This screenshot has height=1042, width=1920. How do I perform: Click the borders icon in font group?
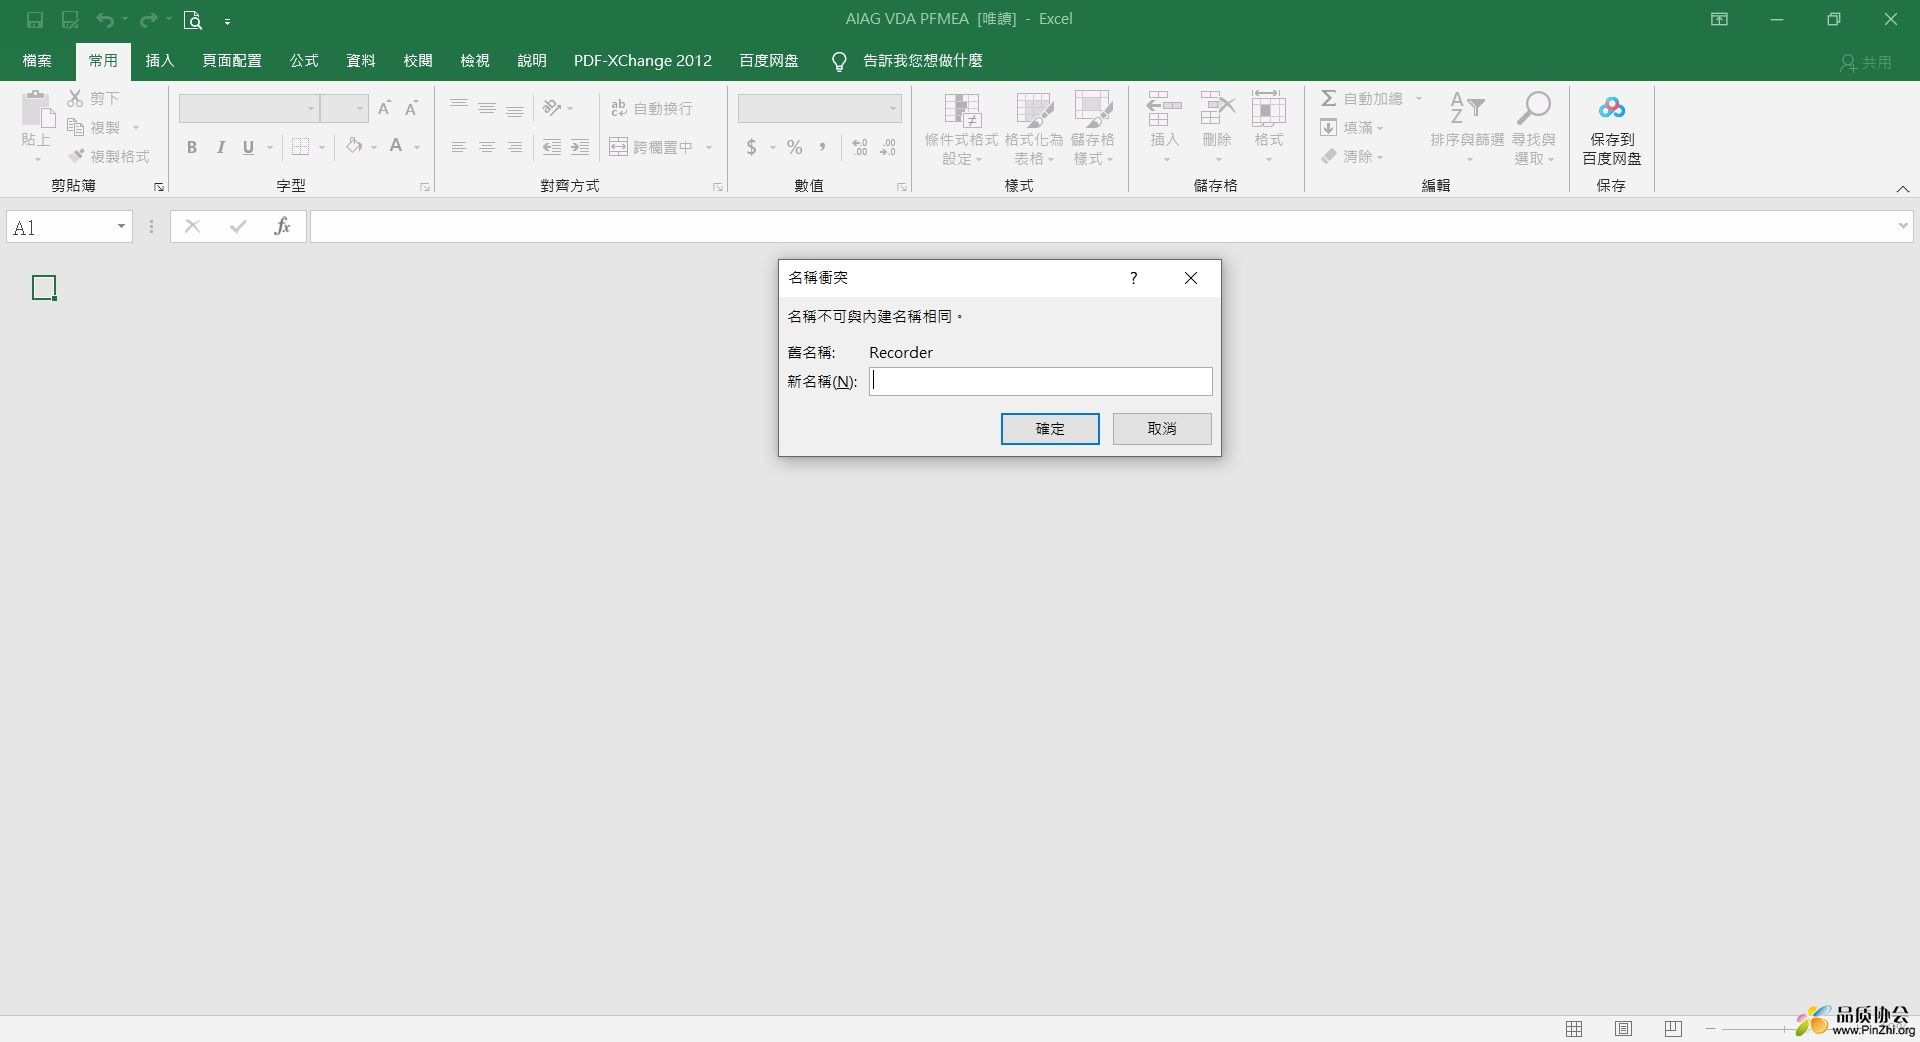pos(300,147)
